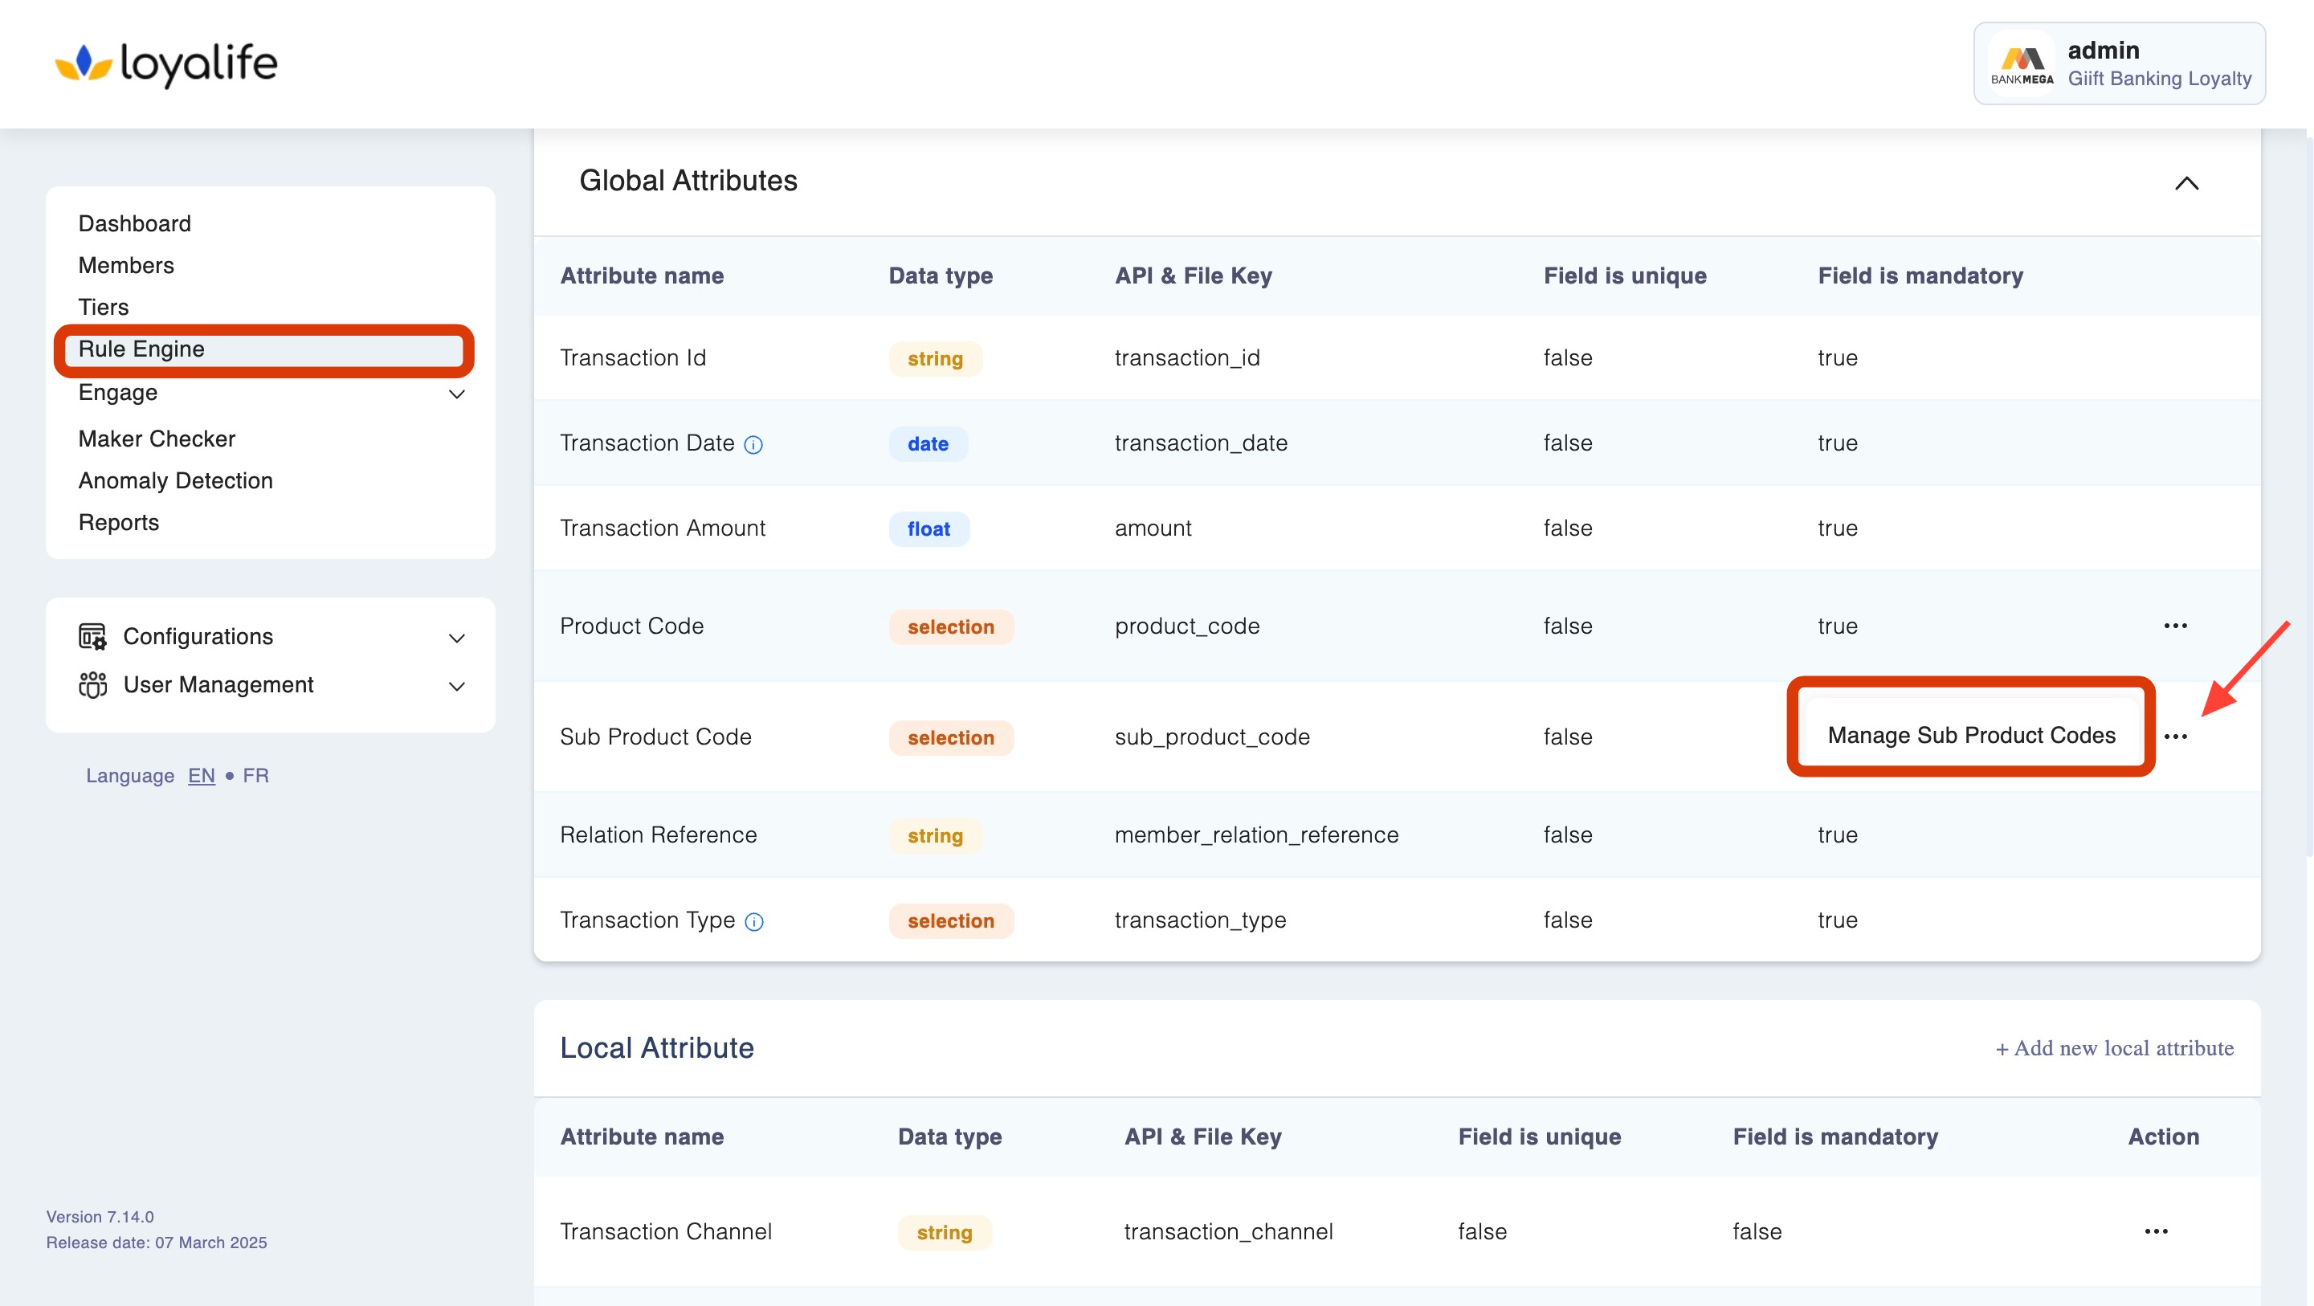
Task: Go to Anomaly Detection page
Action: pyautogui.click(x=175, y=481)
